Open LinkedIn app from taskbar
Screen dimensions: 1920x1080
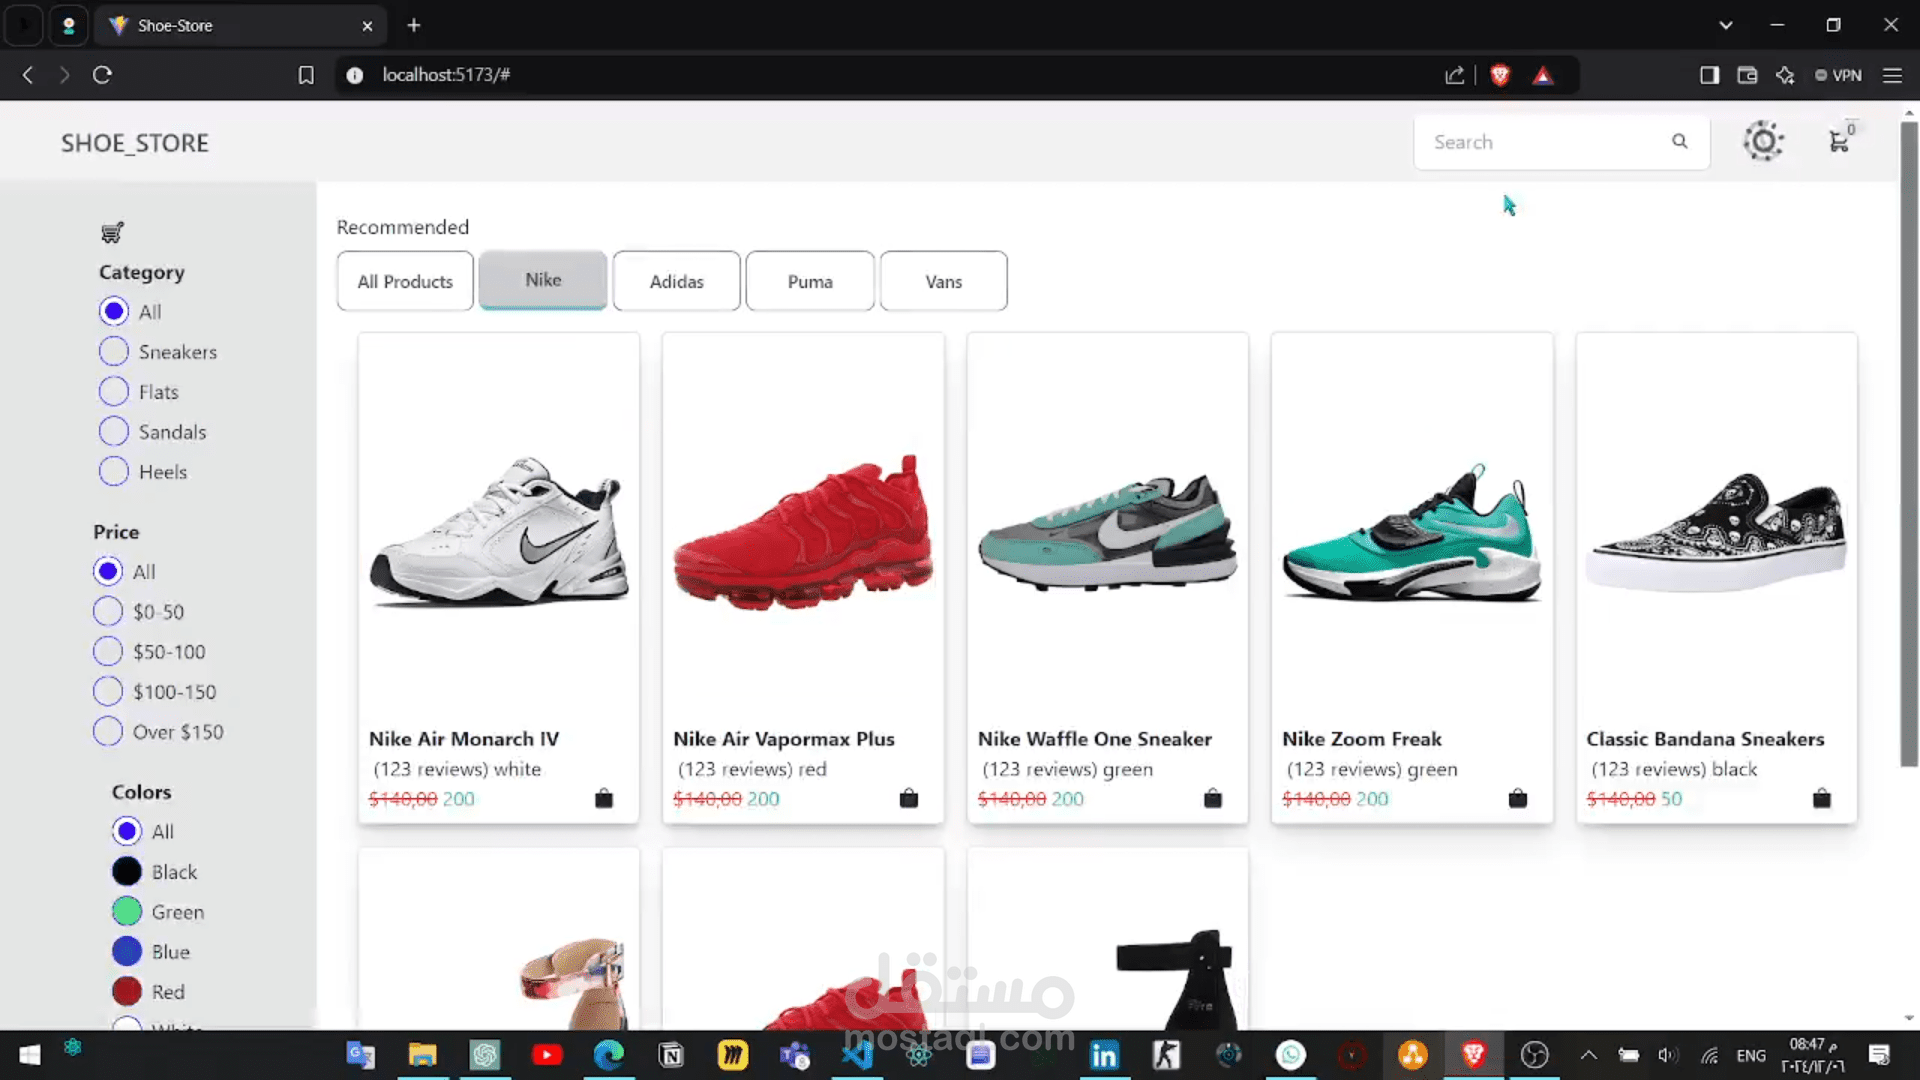[1104, 1055]
